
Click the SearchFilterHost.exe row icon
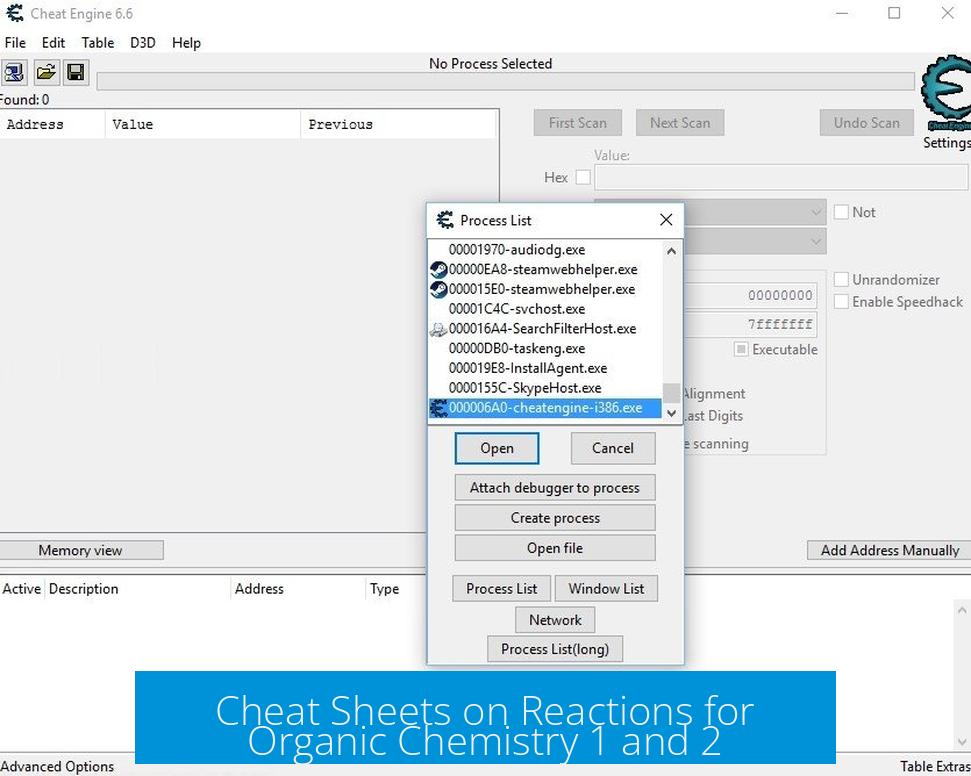(x=438, y=329)
